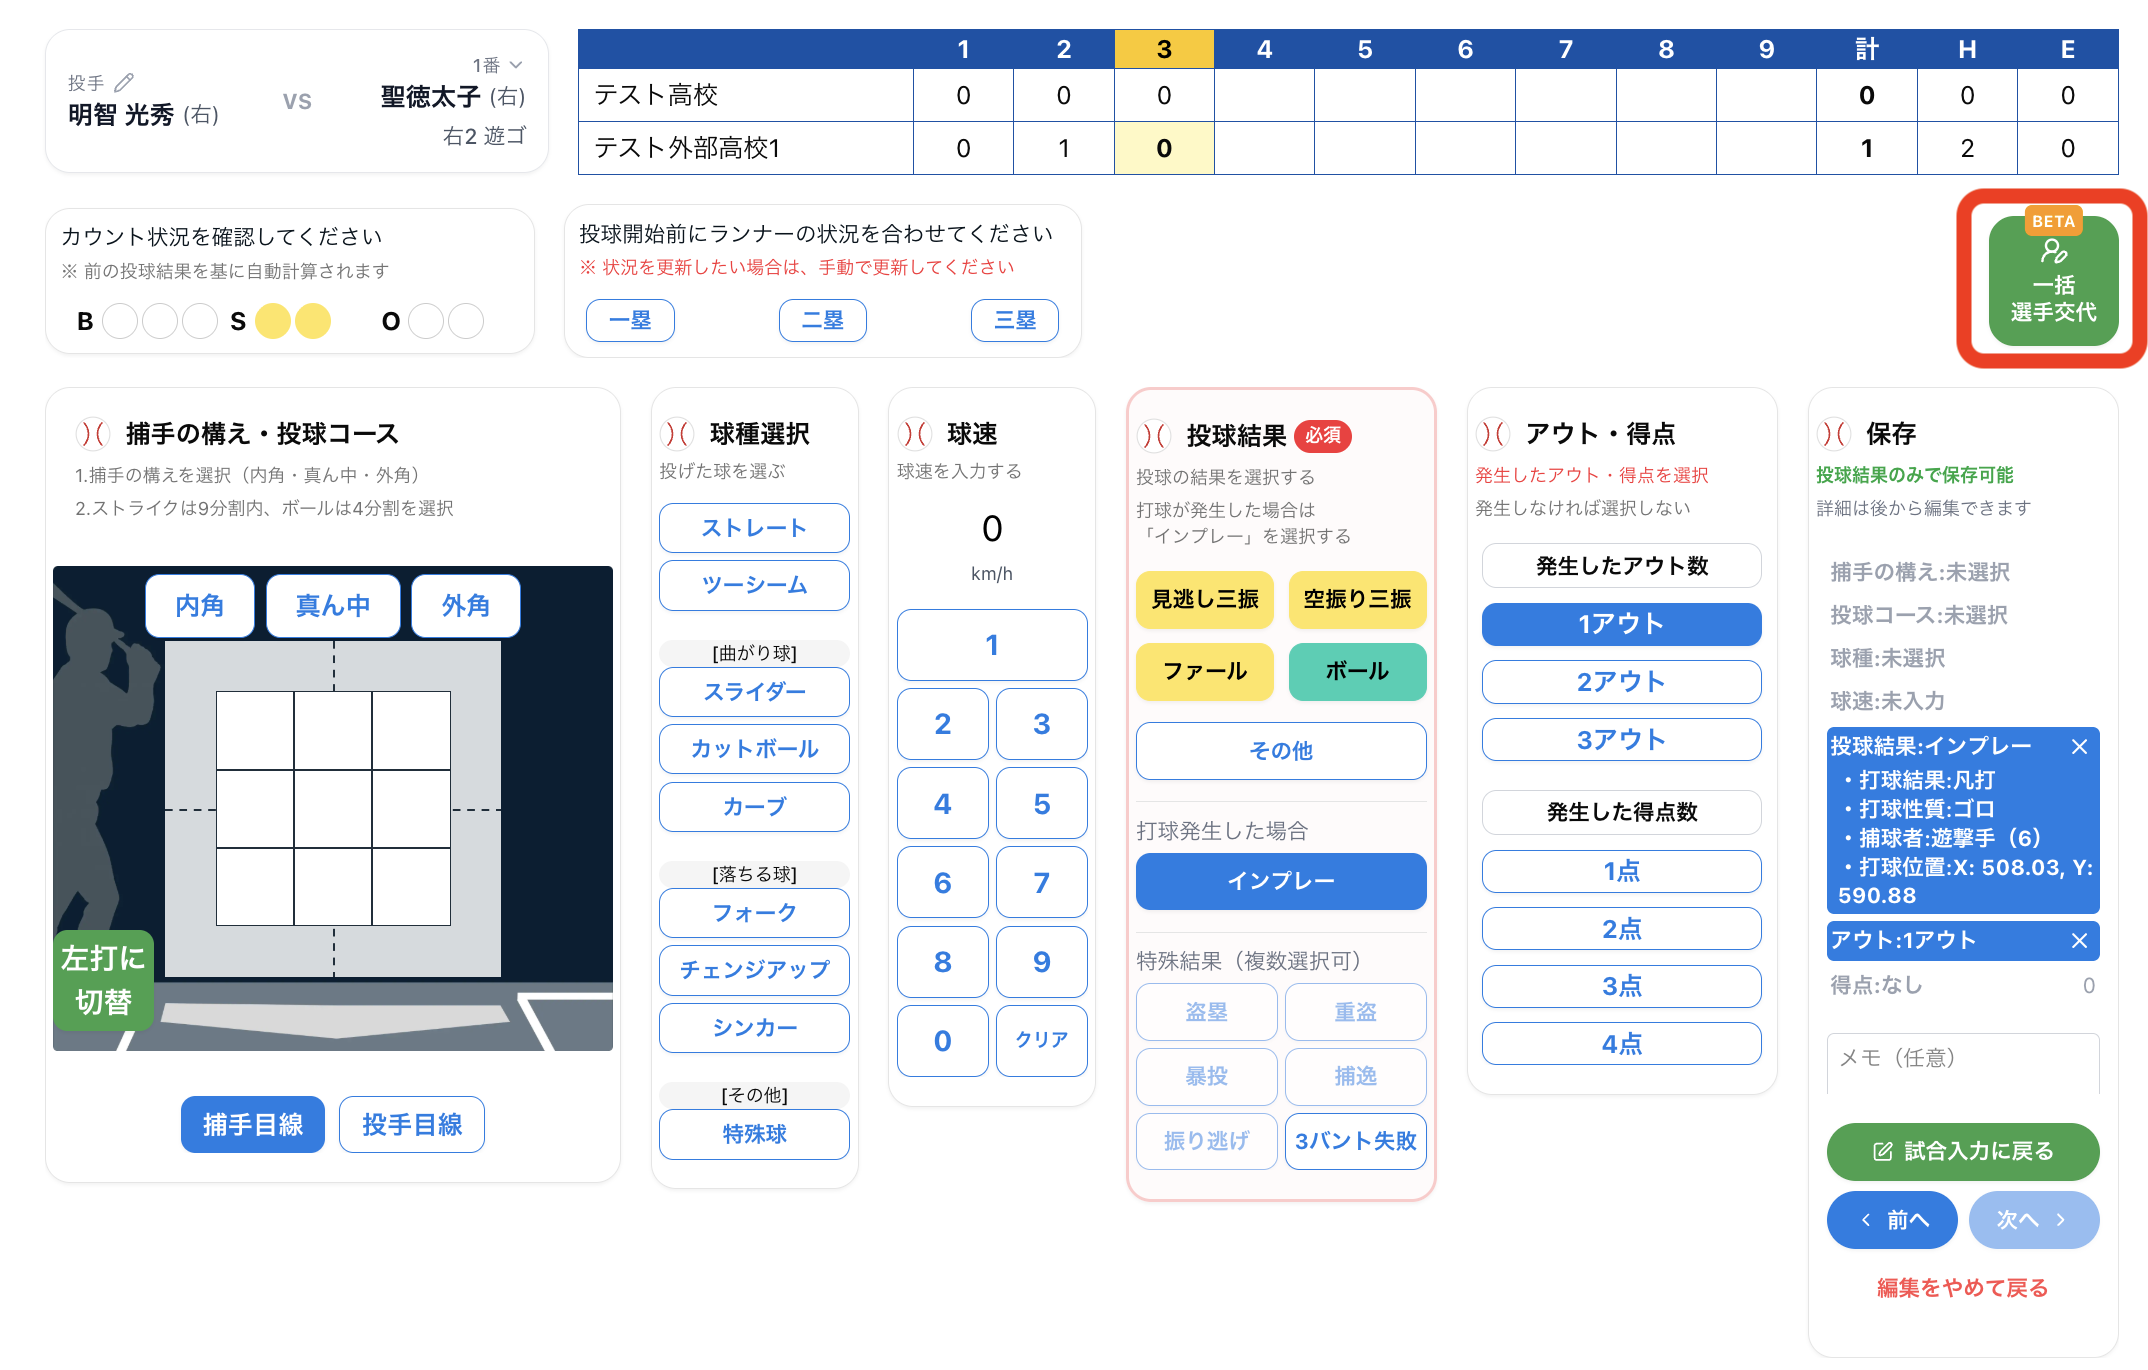
Task: Toggle the 一塁 runner button
Action: click(x=630, y=320)
